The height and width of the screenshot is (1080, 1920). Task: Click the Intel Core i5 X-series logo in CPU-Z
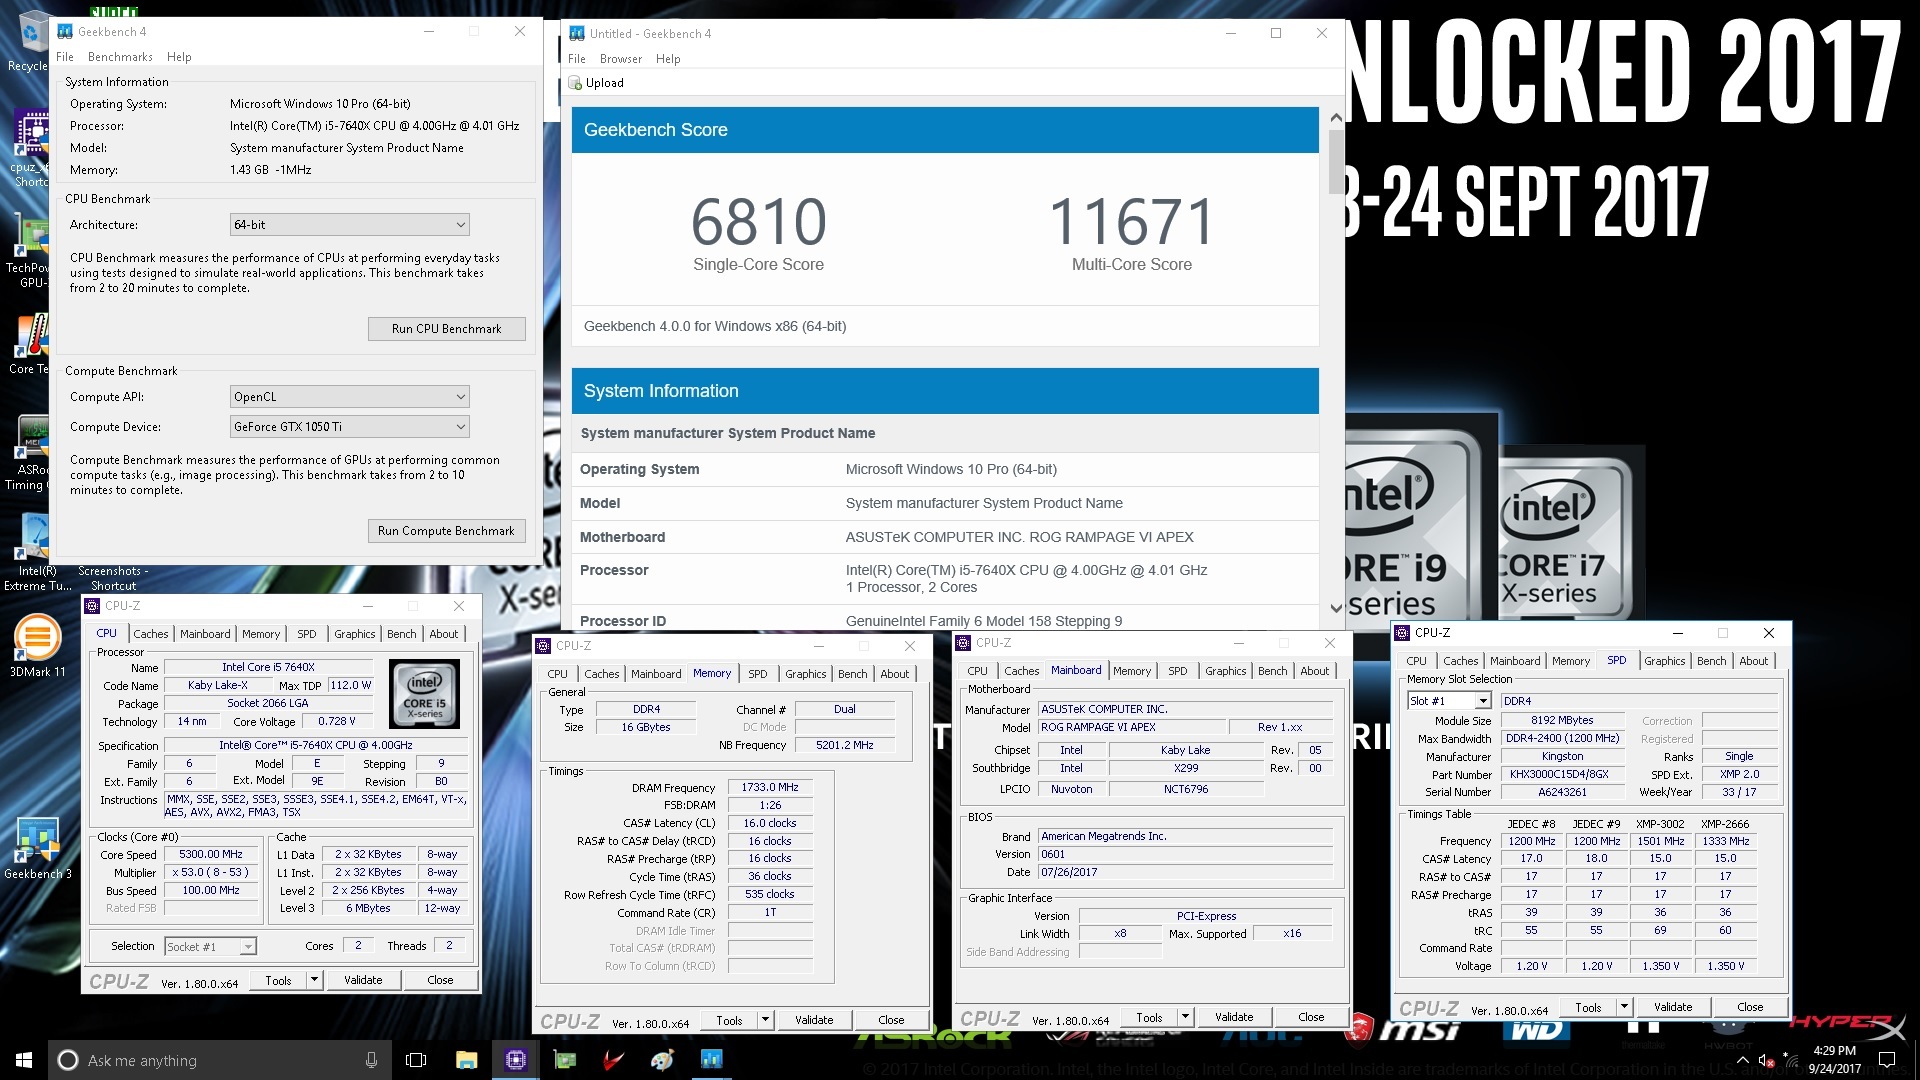pos(425,692)
